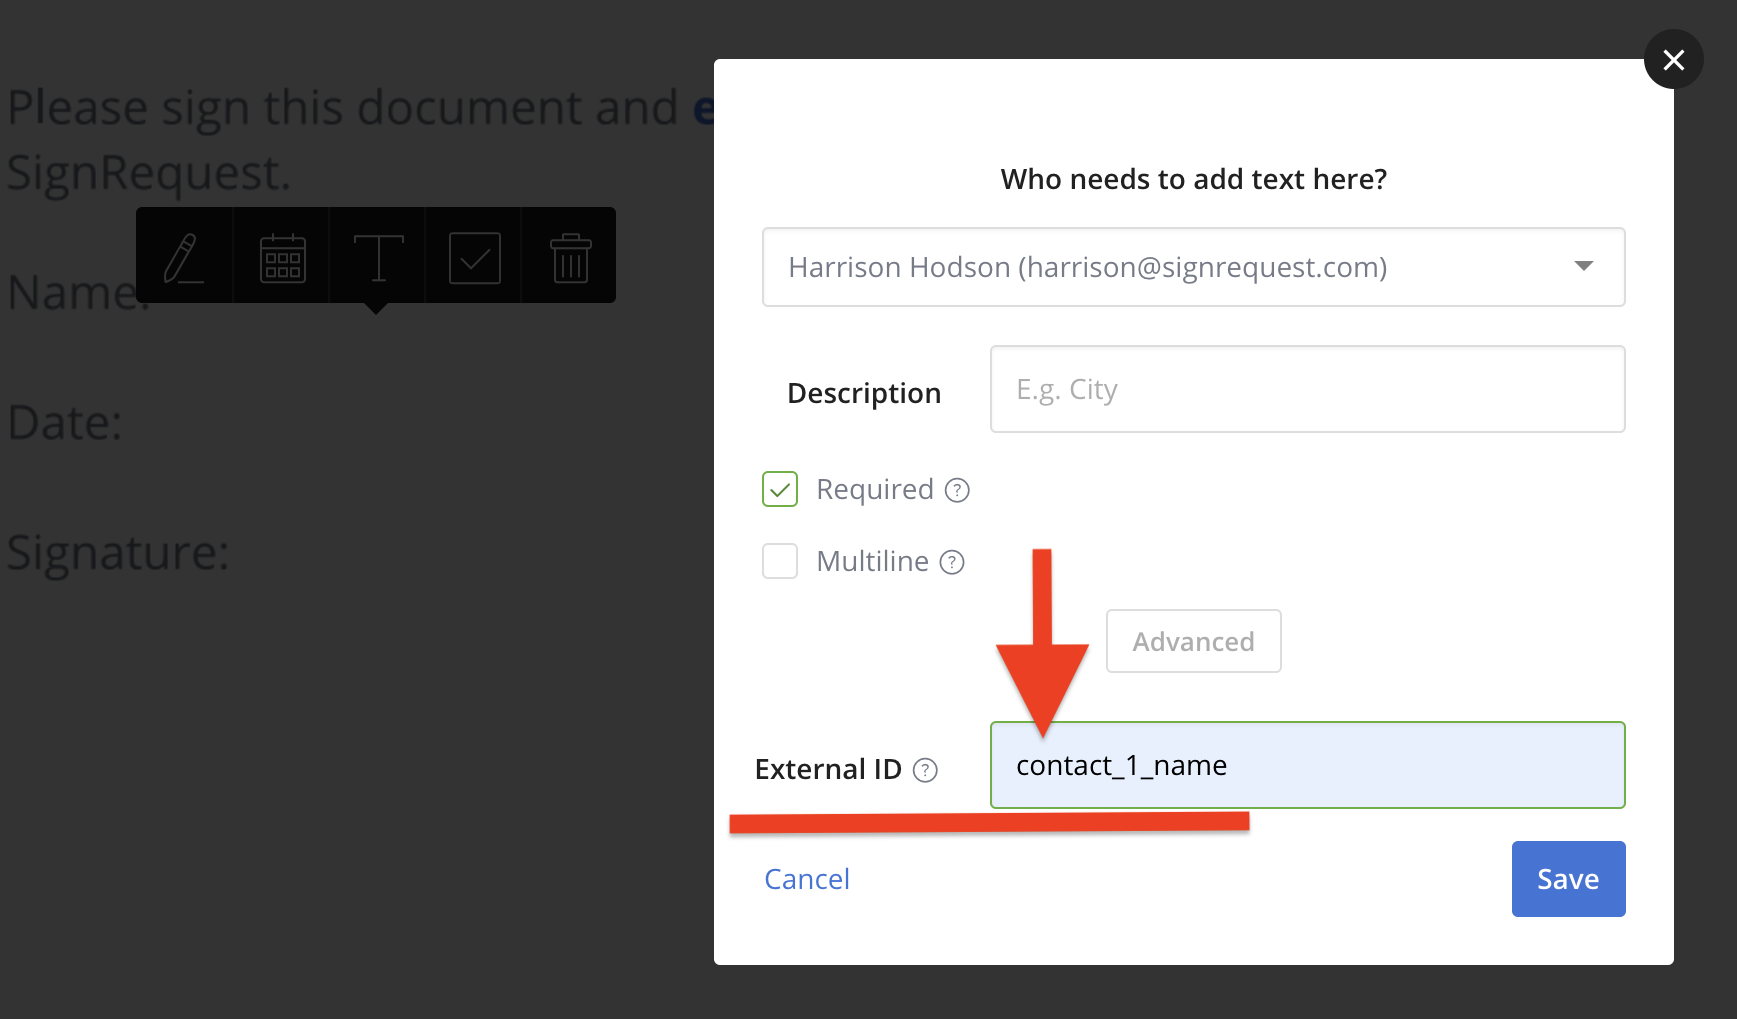The height and width of the screenshot is (1019, 1737).
Task: Click the "Date:" text in document
Action: 65,423
